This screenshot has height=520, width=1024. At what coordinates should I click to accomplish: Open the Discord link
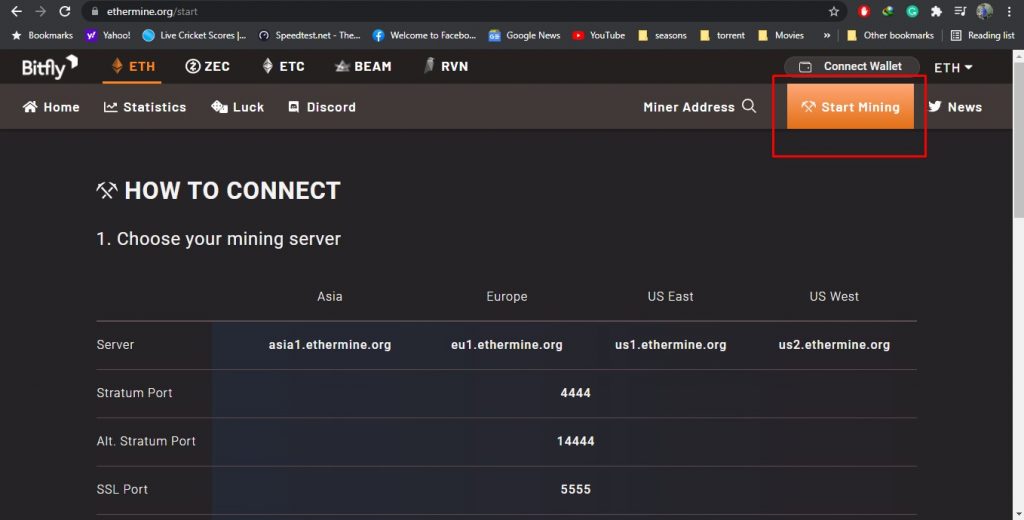[x=322, y=106]
